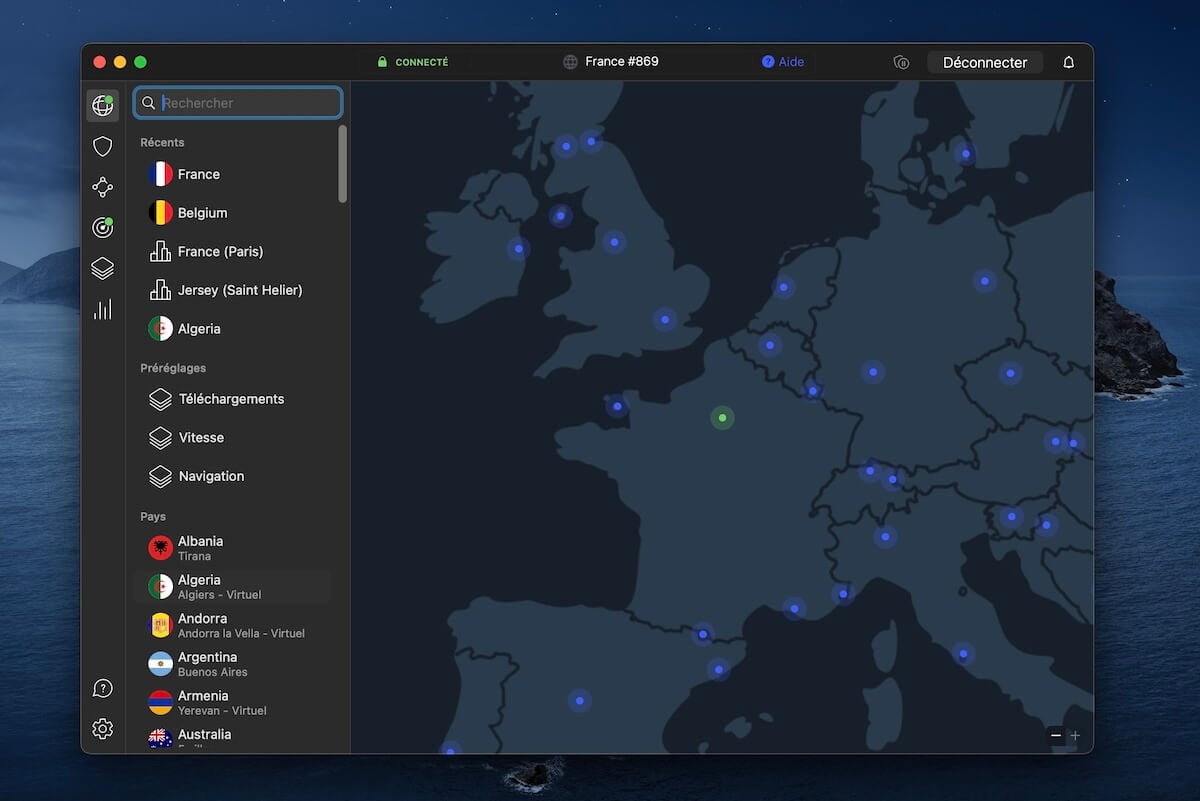Click the city icon for France (Paris)
Image resolution: width=1200 pixels, height=801 pixels.
[x=160, y=251]
